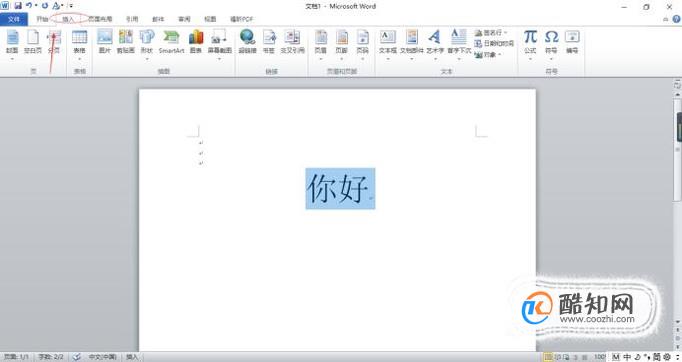Screen dimensions: 682x362
Task: Insert a Chart (图表) via ribbon icon
Action: pos(196,42)
